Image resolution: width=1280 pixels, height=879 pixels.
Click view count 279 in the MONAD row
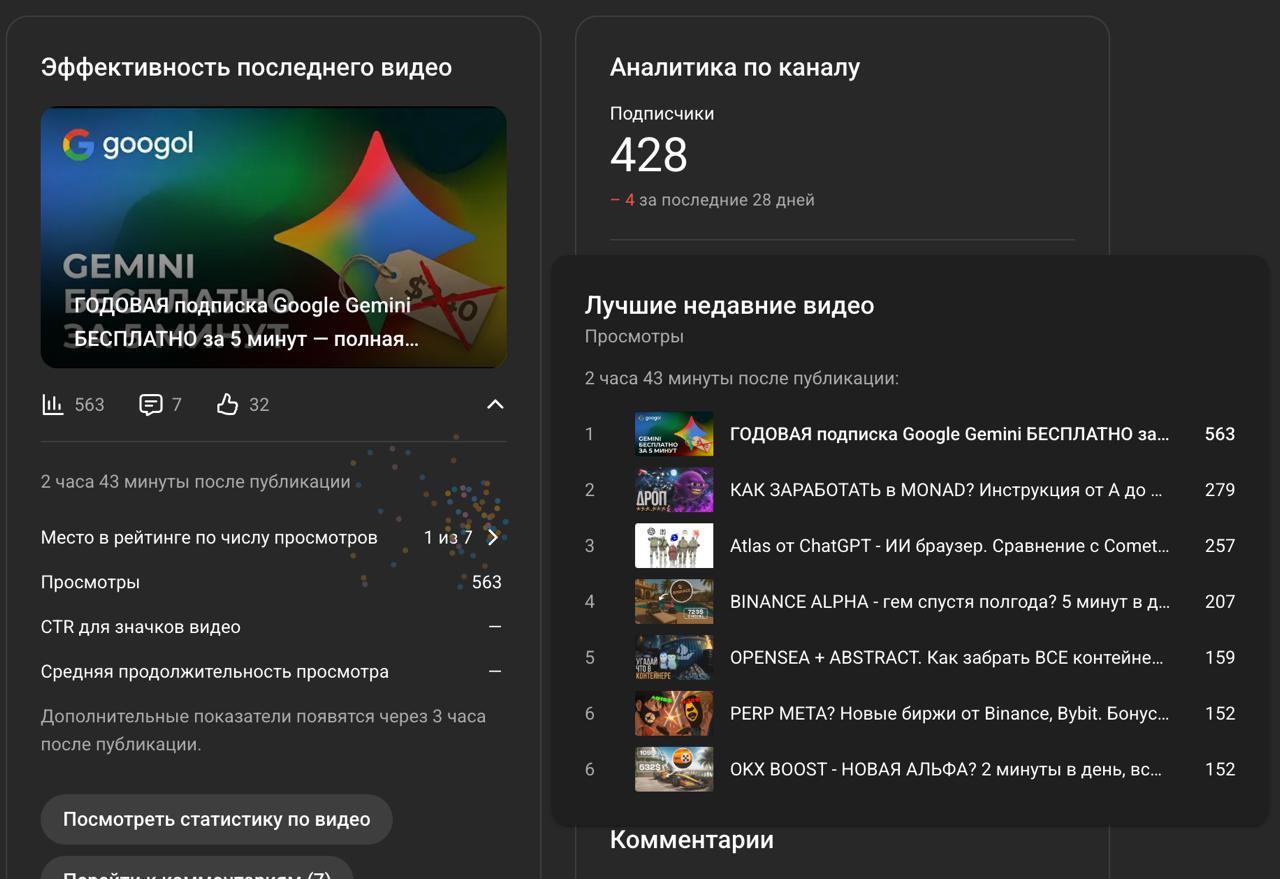(x=1220, y=490)
